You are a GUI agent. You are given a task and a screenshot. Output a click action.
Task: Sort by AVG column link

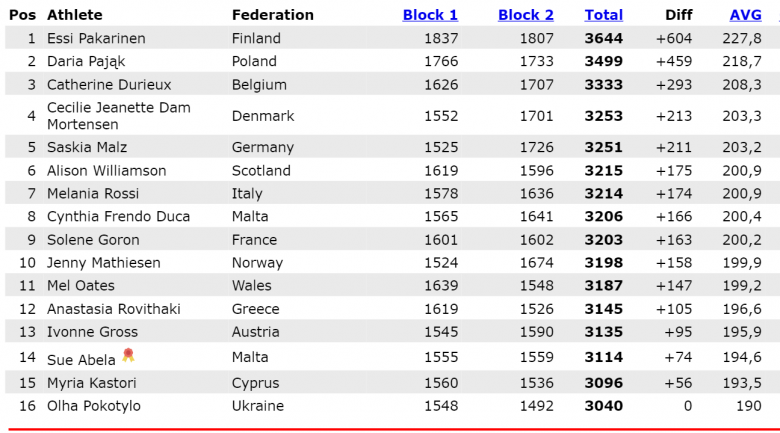click(x=745, y=15)
